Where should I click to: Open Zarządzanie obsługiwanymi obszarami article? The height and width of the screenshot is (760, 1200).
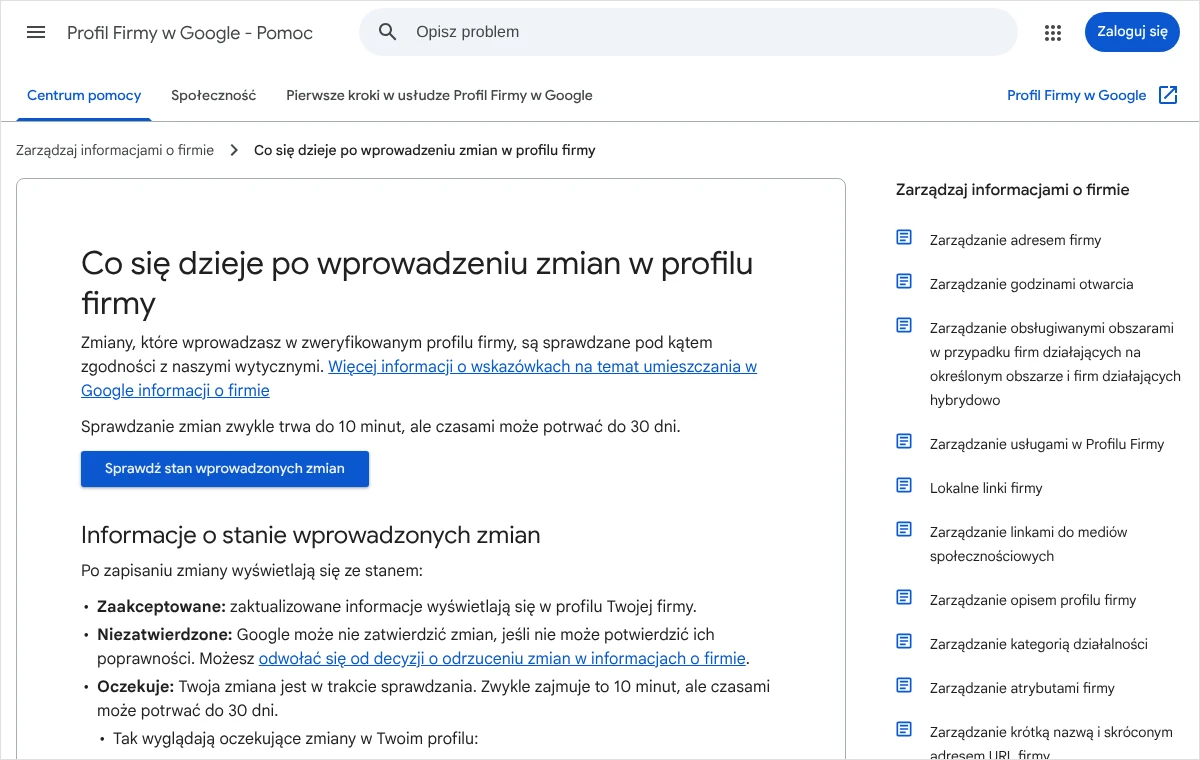click(x=1055, y=364)
